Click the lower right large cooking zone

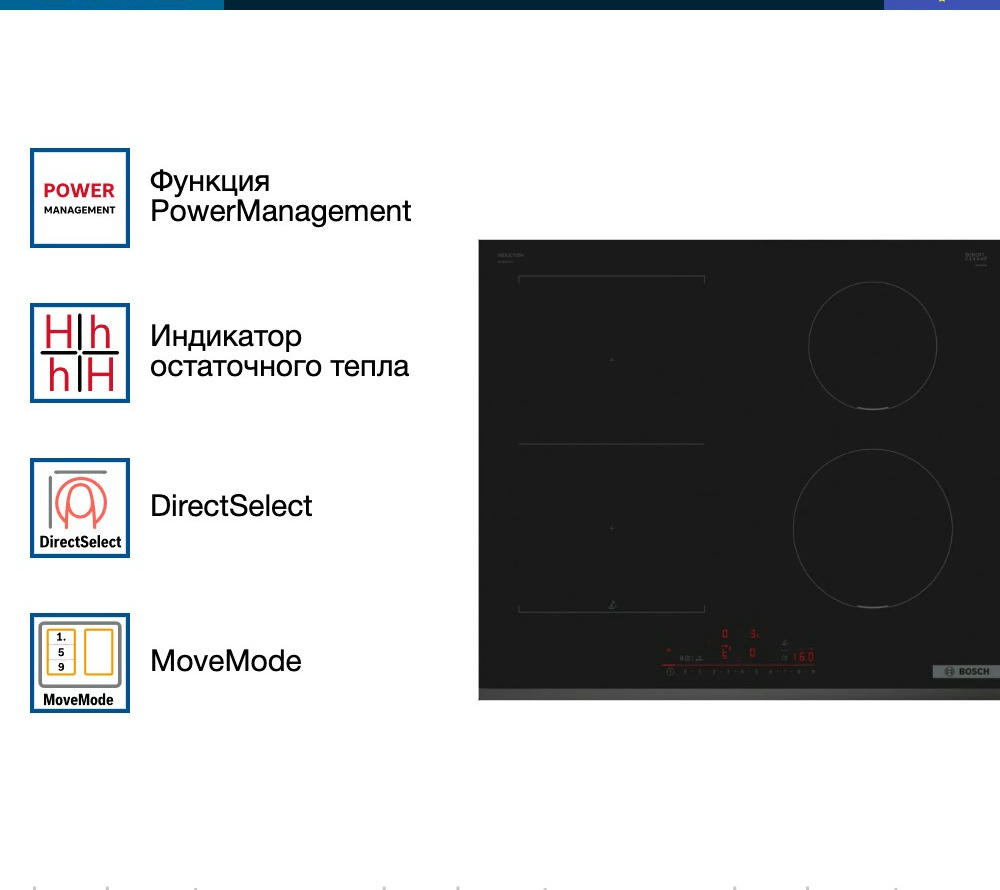pos(872,528)
